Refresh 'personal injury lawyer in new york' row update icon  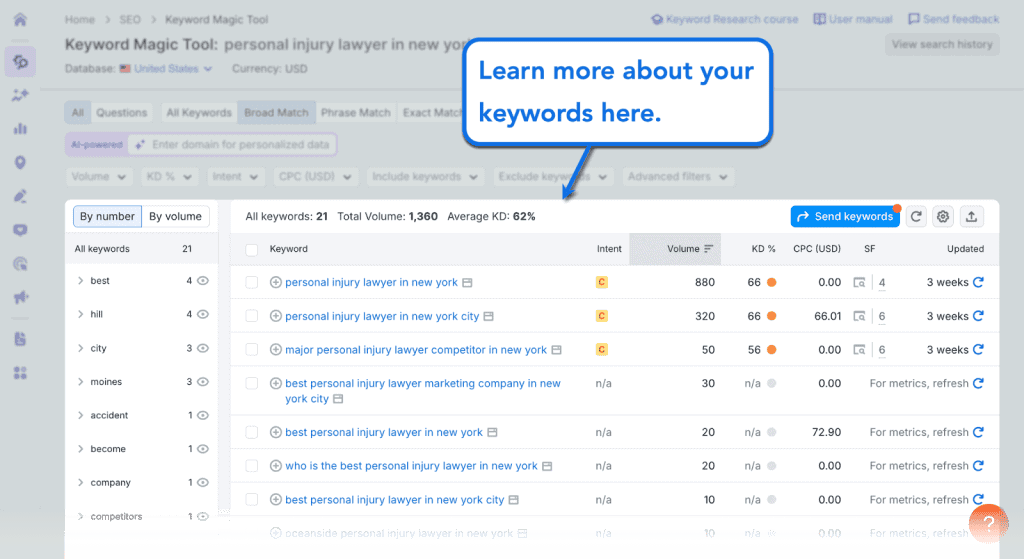978,282
